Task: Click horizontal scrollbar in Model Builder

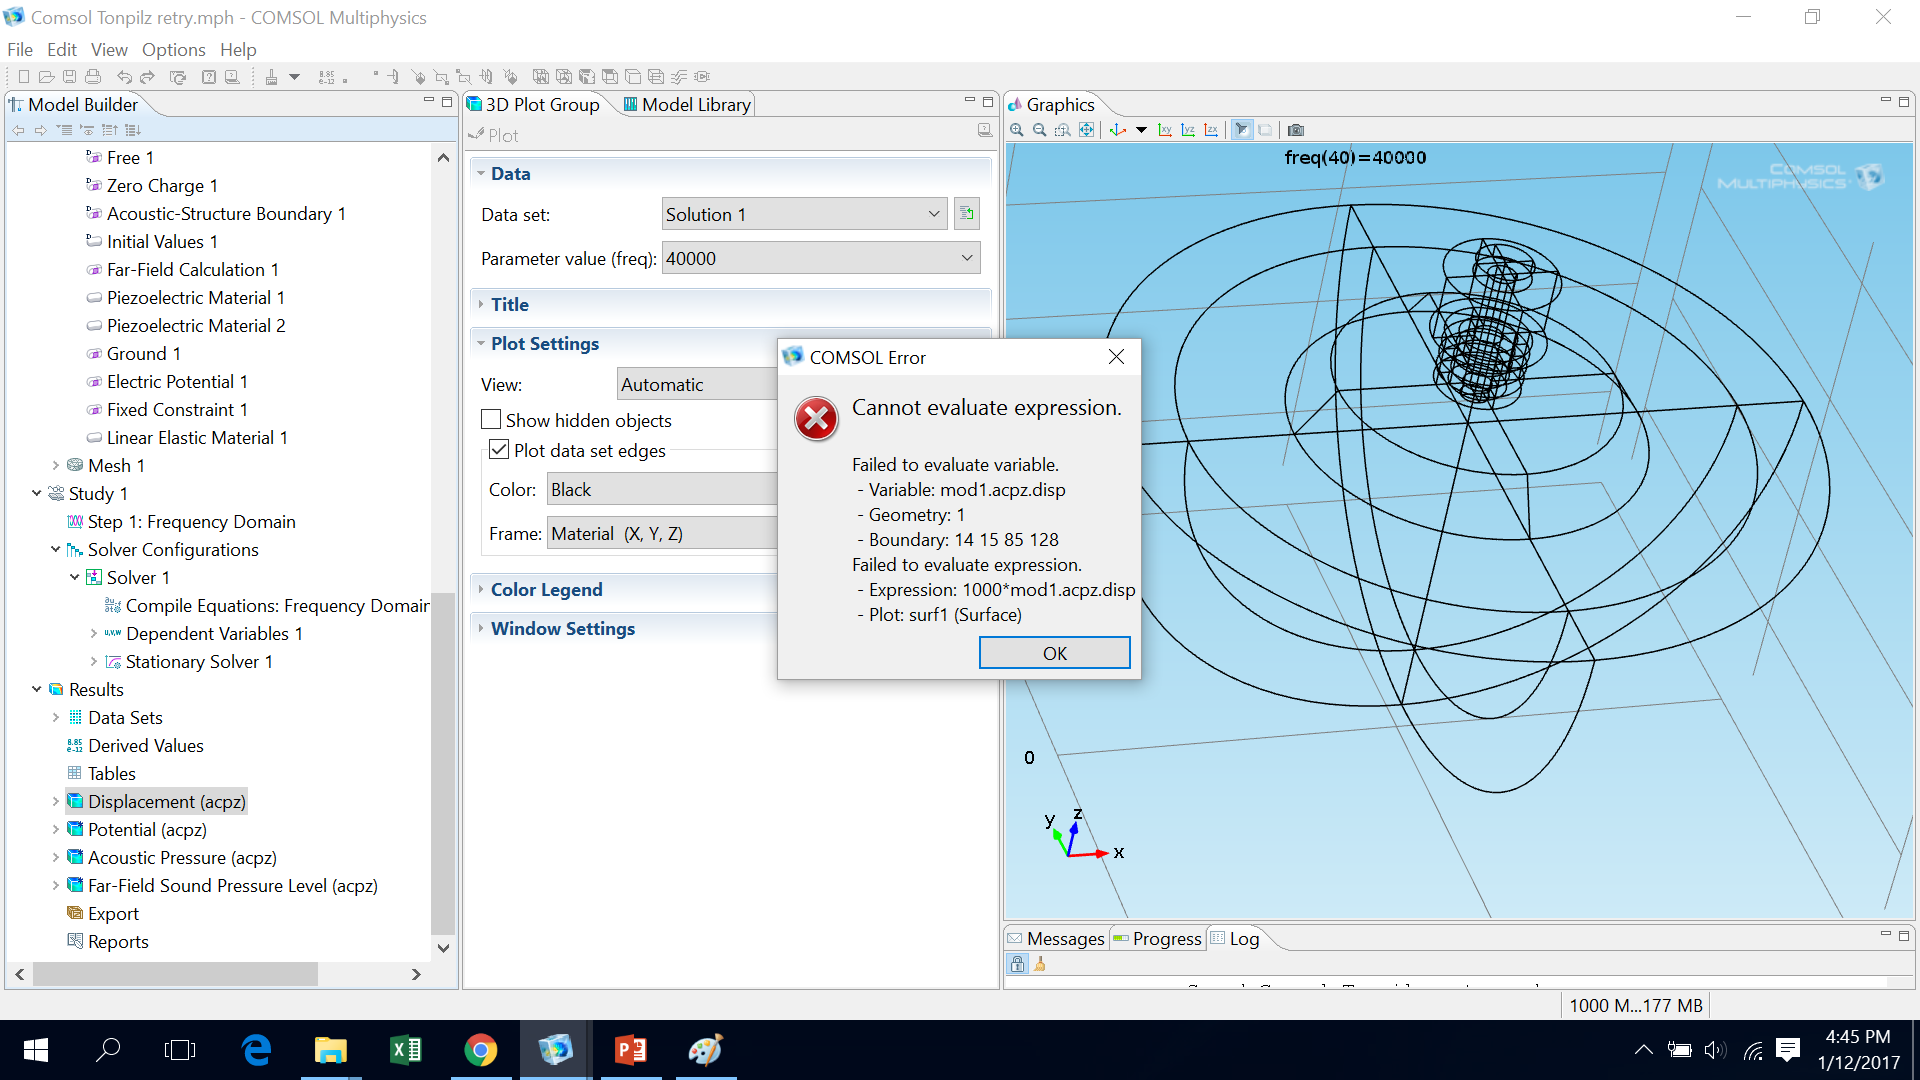Action: 175,974
